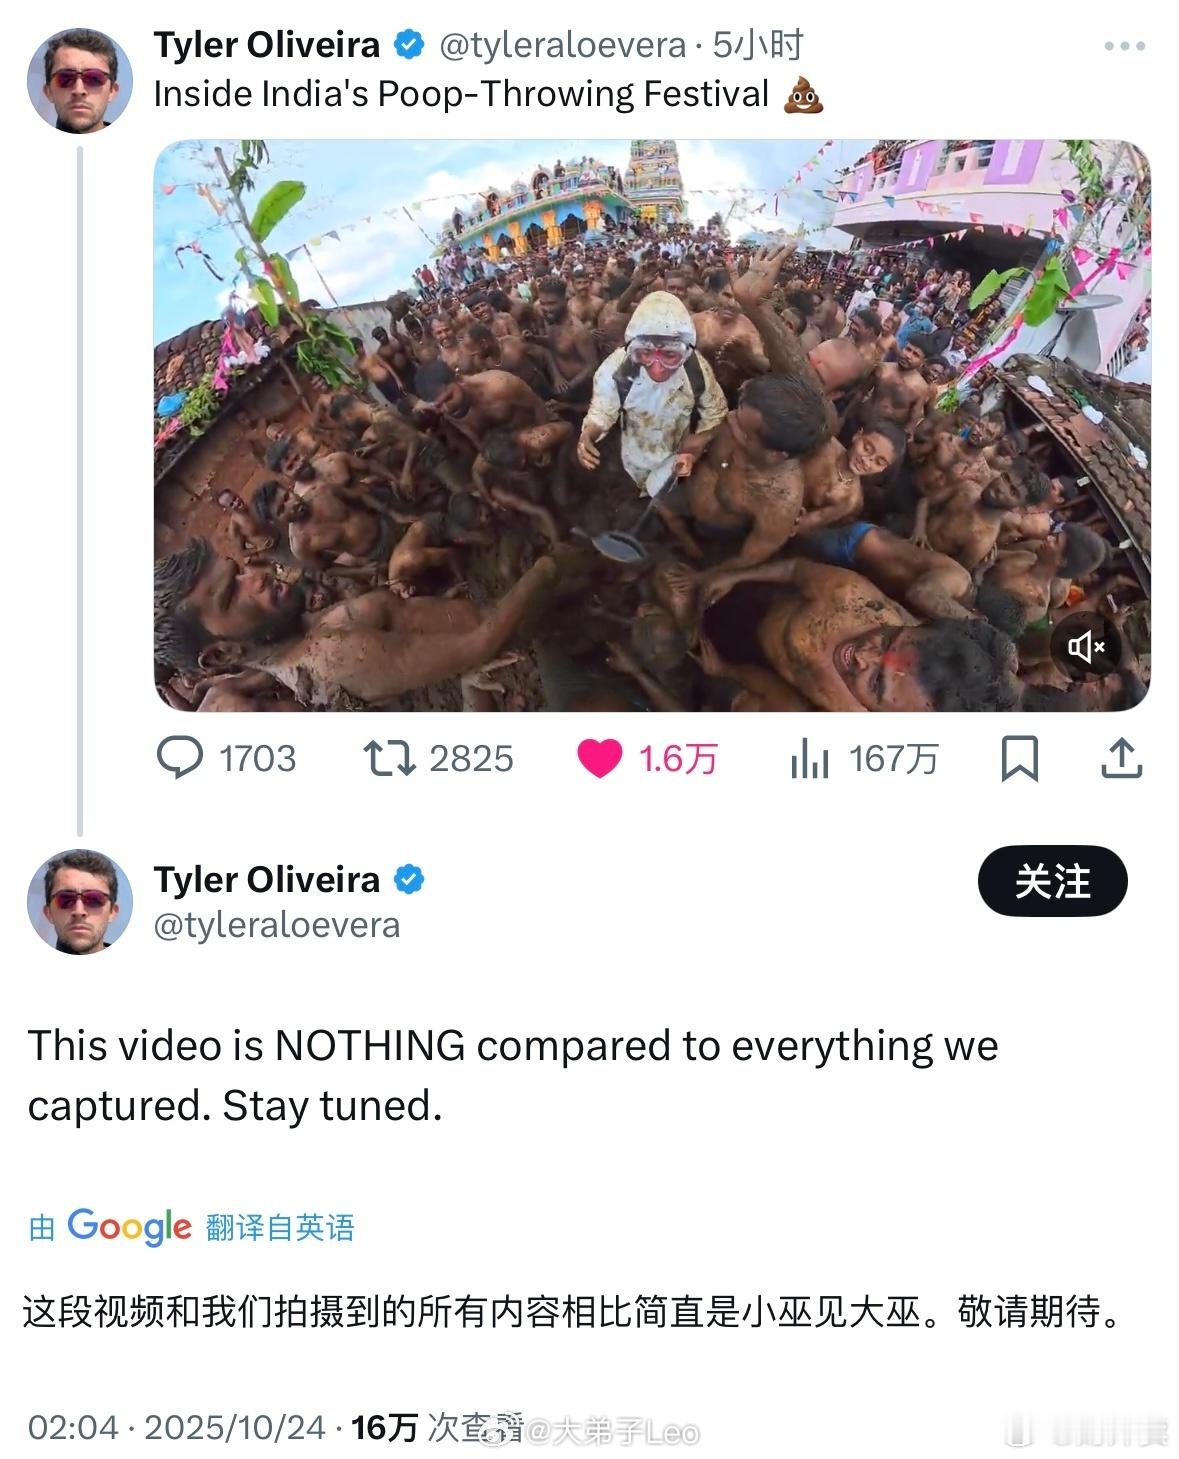
Task: Open the 5小时 timestamp link
Action: pos(758,45)
